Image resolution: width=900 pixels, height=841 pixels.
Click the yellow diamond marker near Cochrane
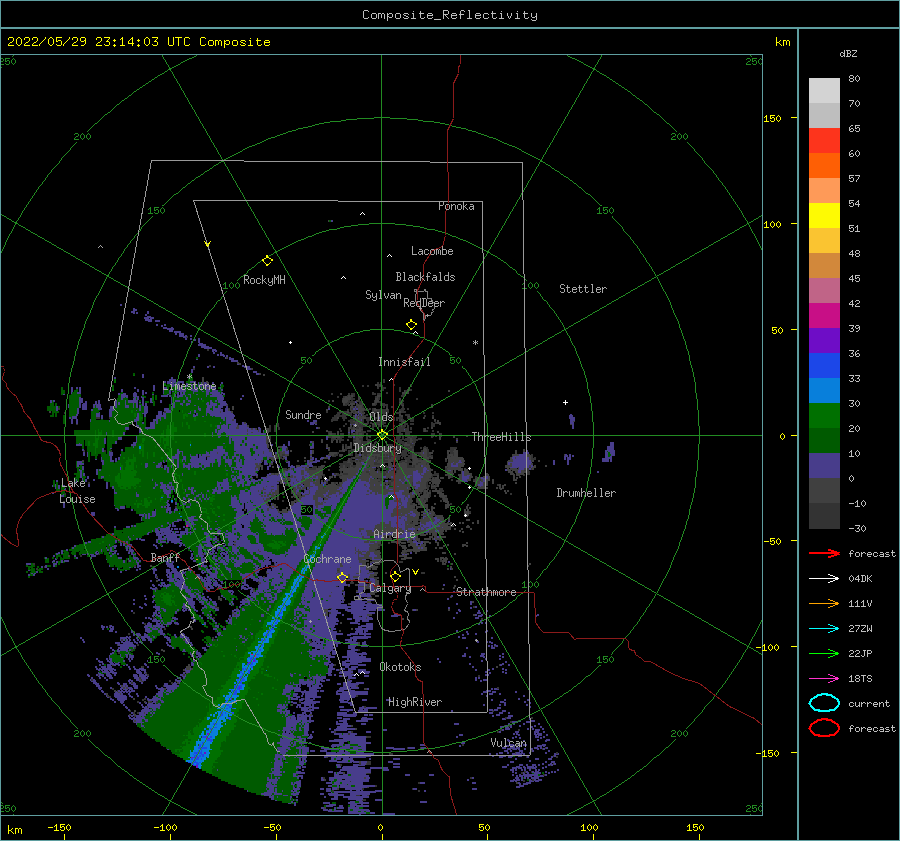[343, 577]
